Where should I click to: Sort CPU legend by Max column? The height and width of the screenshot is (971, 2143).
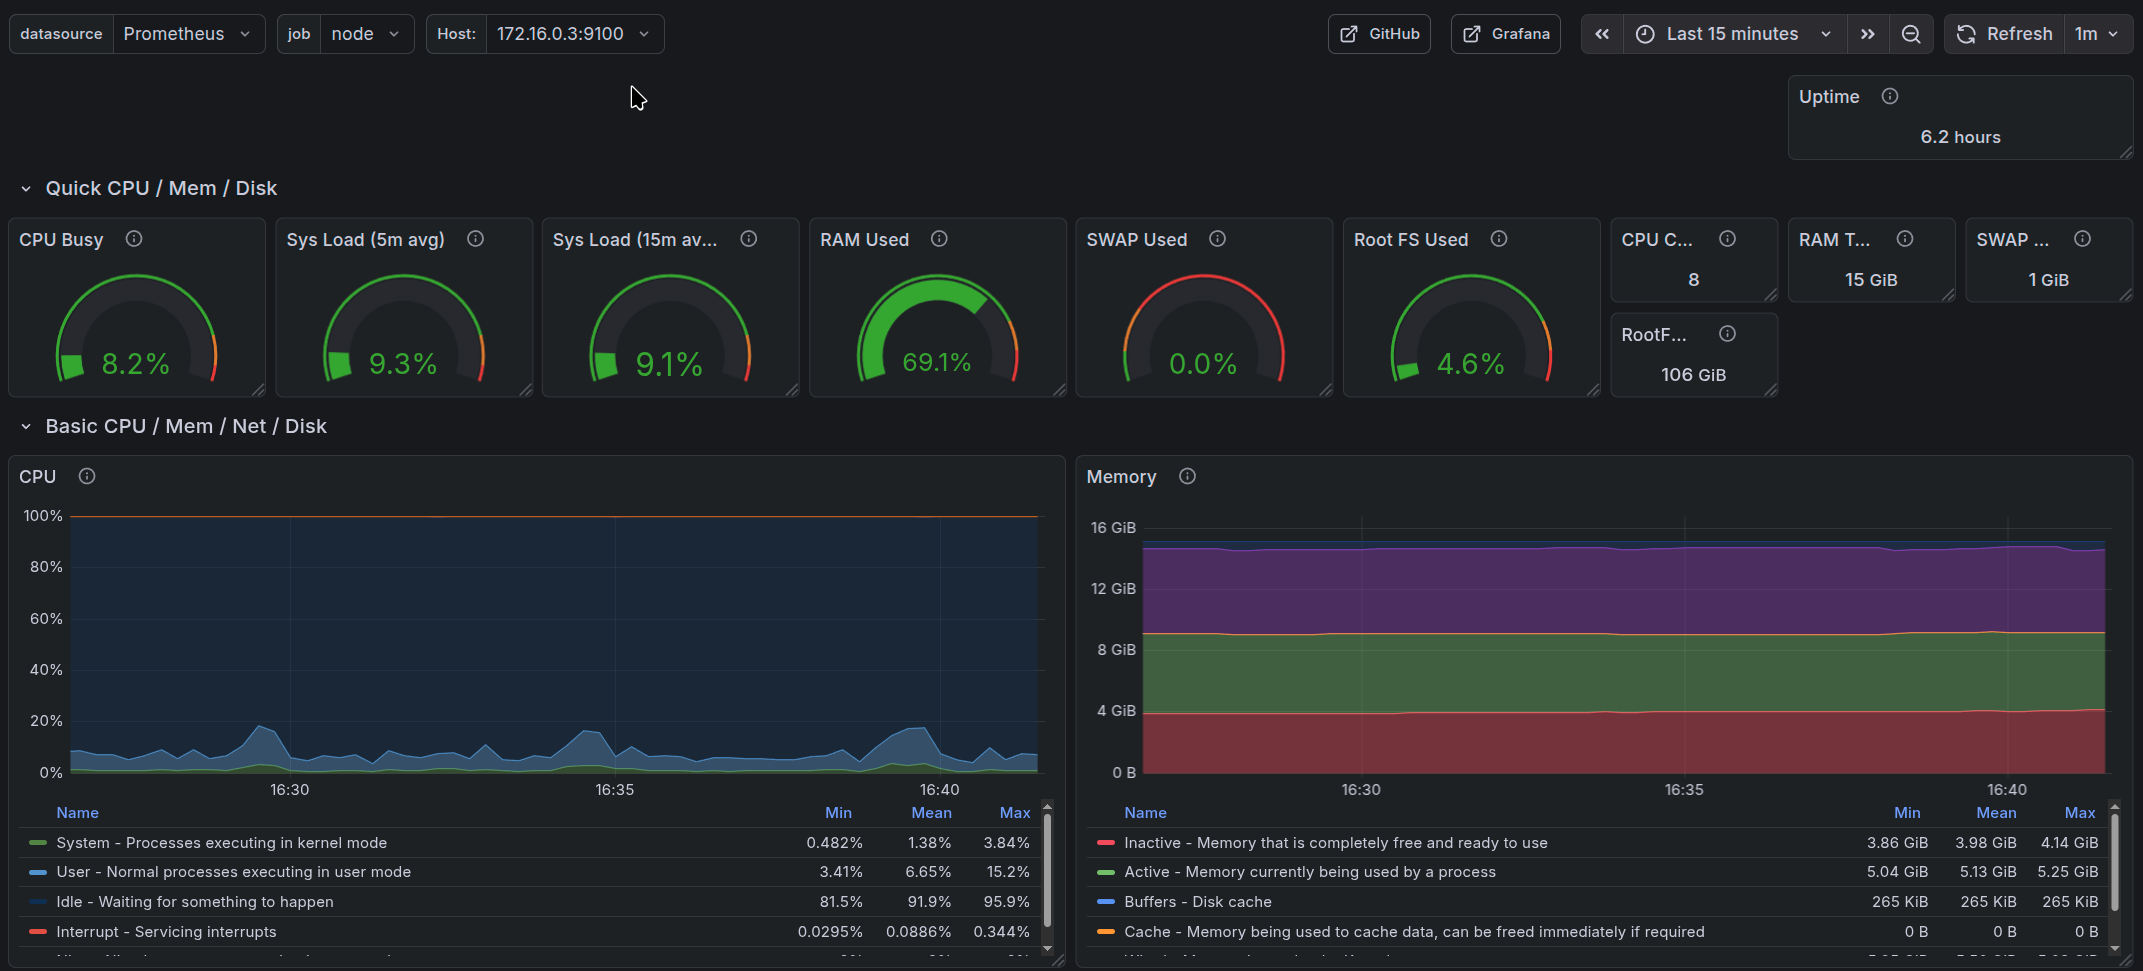coord(1014,813)
